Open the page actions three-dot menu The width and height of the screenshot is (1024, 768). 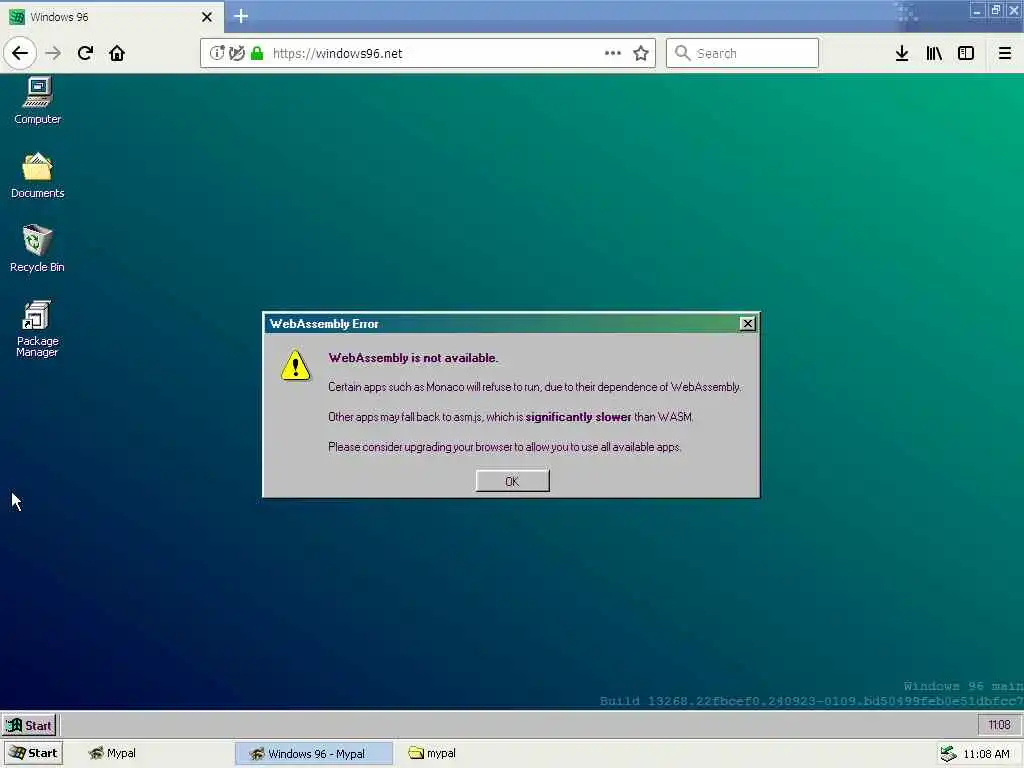pyautogui.click(x=613, y=53)
